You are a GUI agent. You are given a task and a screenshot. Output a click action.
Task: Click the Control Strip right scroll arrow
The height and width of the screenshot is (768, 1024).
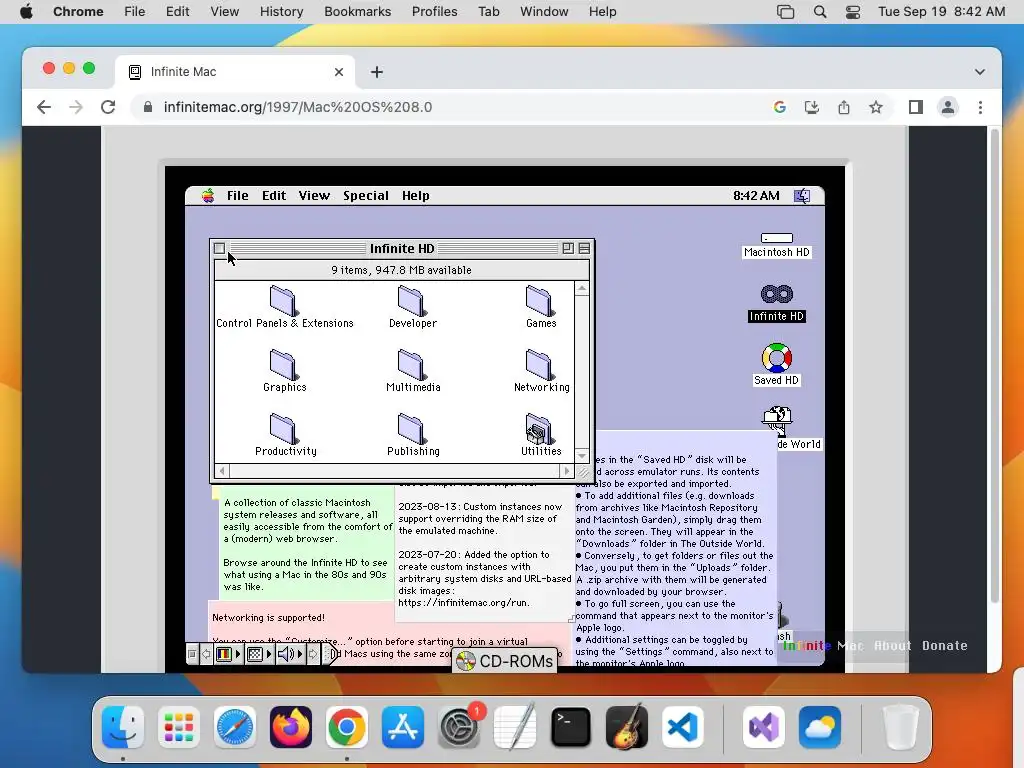(x=313, y=654)
